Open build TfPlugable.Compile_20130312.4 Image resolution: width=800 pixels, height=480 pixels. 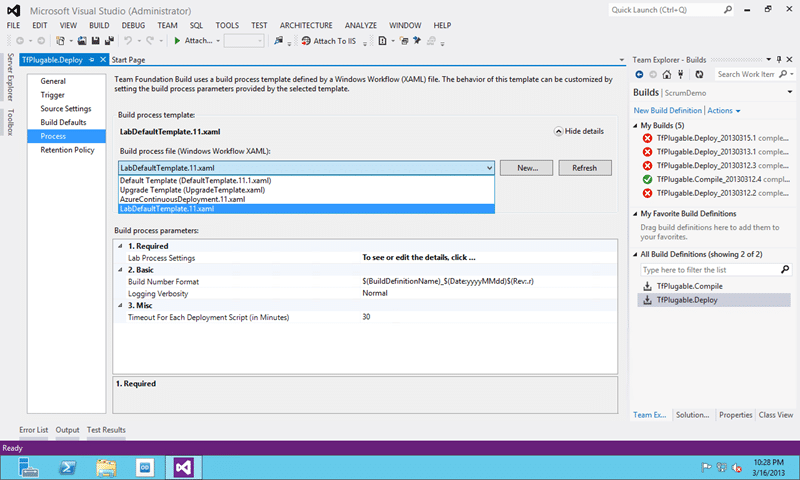pos(716,180)
